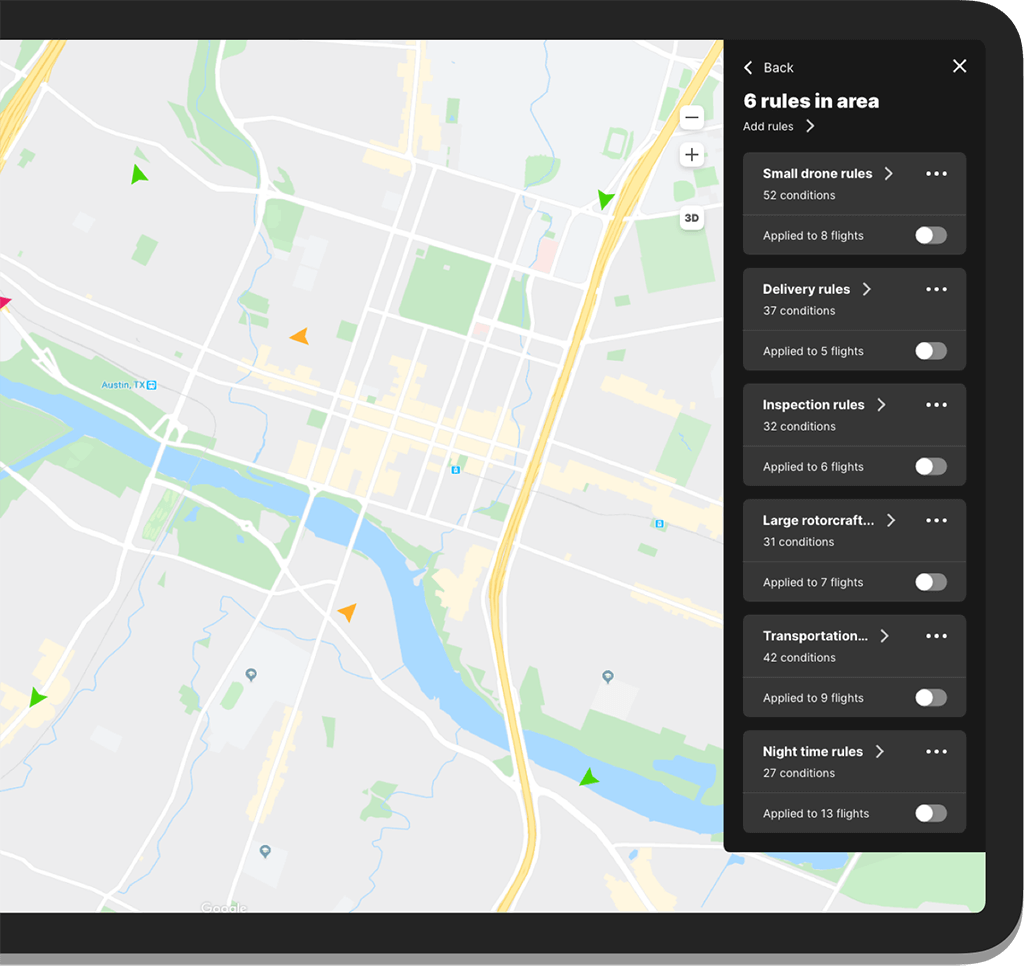Enable the Small drone rules toggle
This screenshot has height=966, width=1024.
(x=930, y=236)
